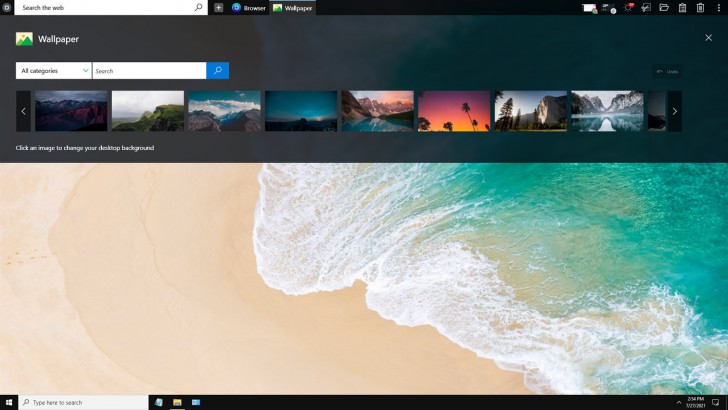Open the screenshot snipping scissors tool

coord(646,7)
